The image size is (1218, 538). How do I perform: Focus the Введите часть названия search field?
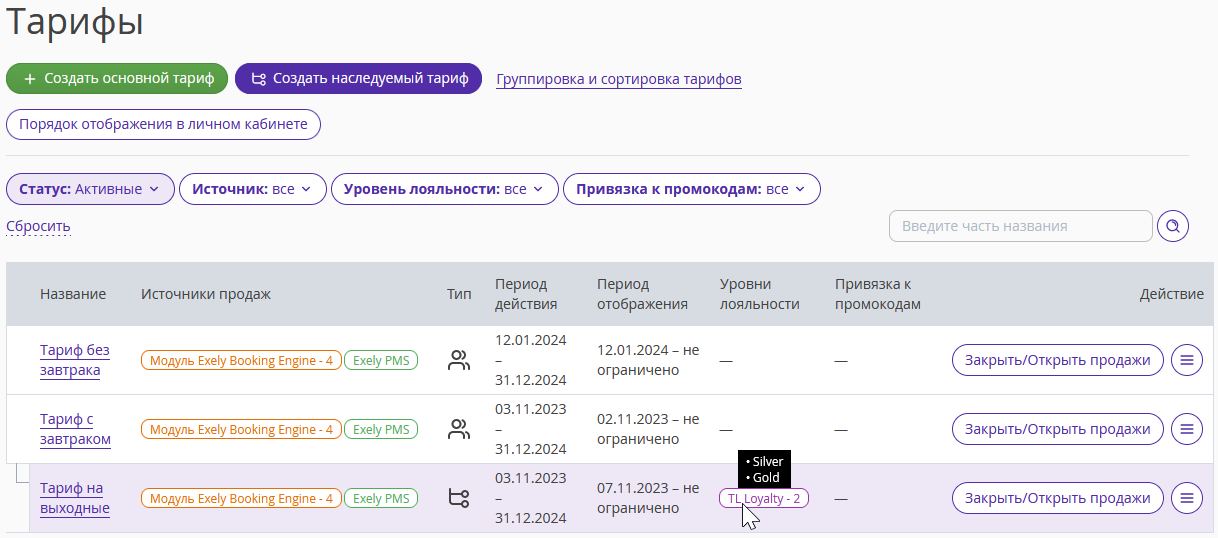pyautogui.click(x=1021, y=226)
